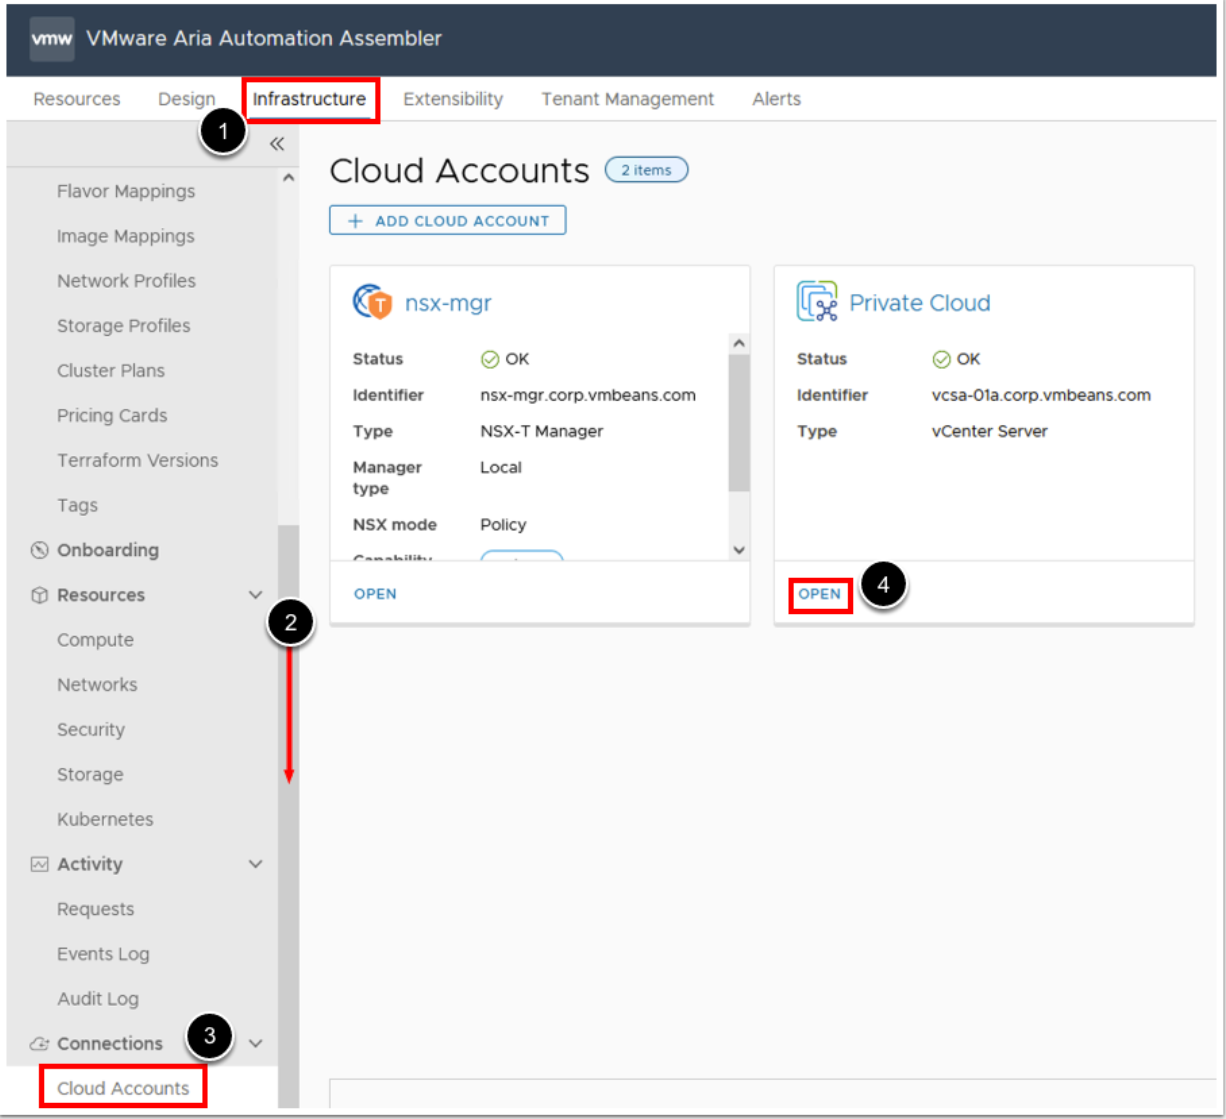
Task: Select the Onboarding sidebar item
Action: [108, 550]
